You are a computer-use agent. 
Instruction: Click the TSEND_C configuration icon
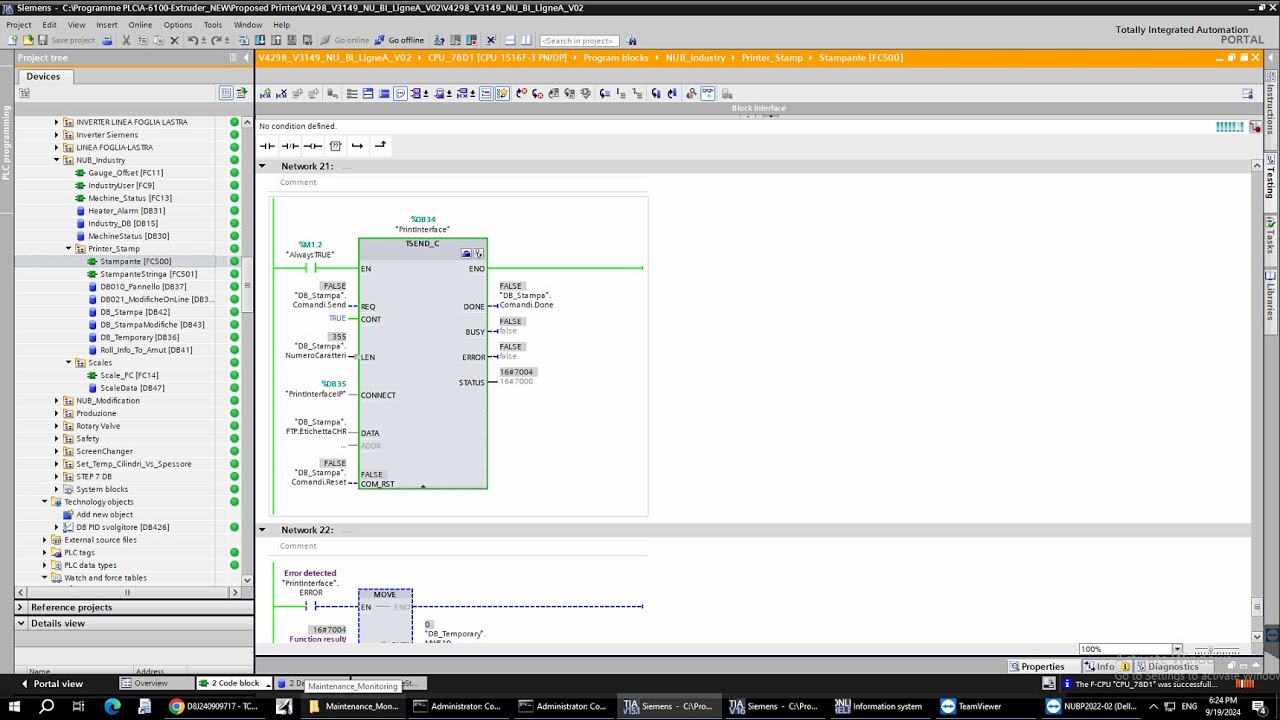[x=466, y=254]
